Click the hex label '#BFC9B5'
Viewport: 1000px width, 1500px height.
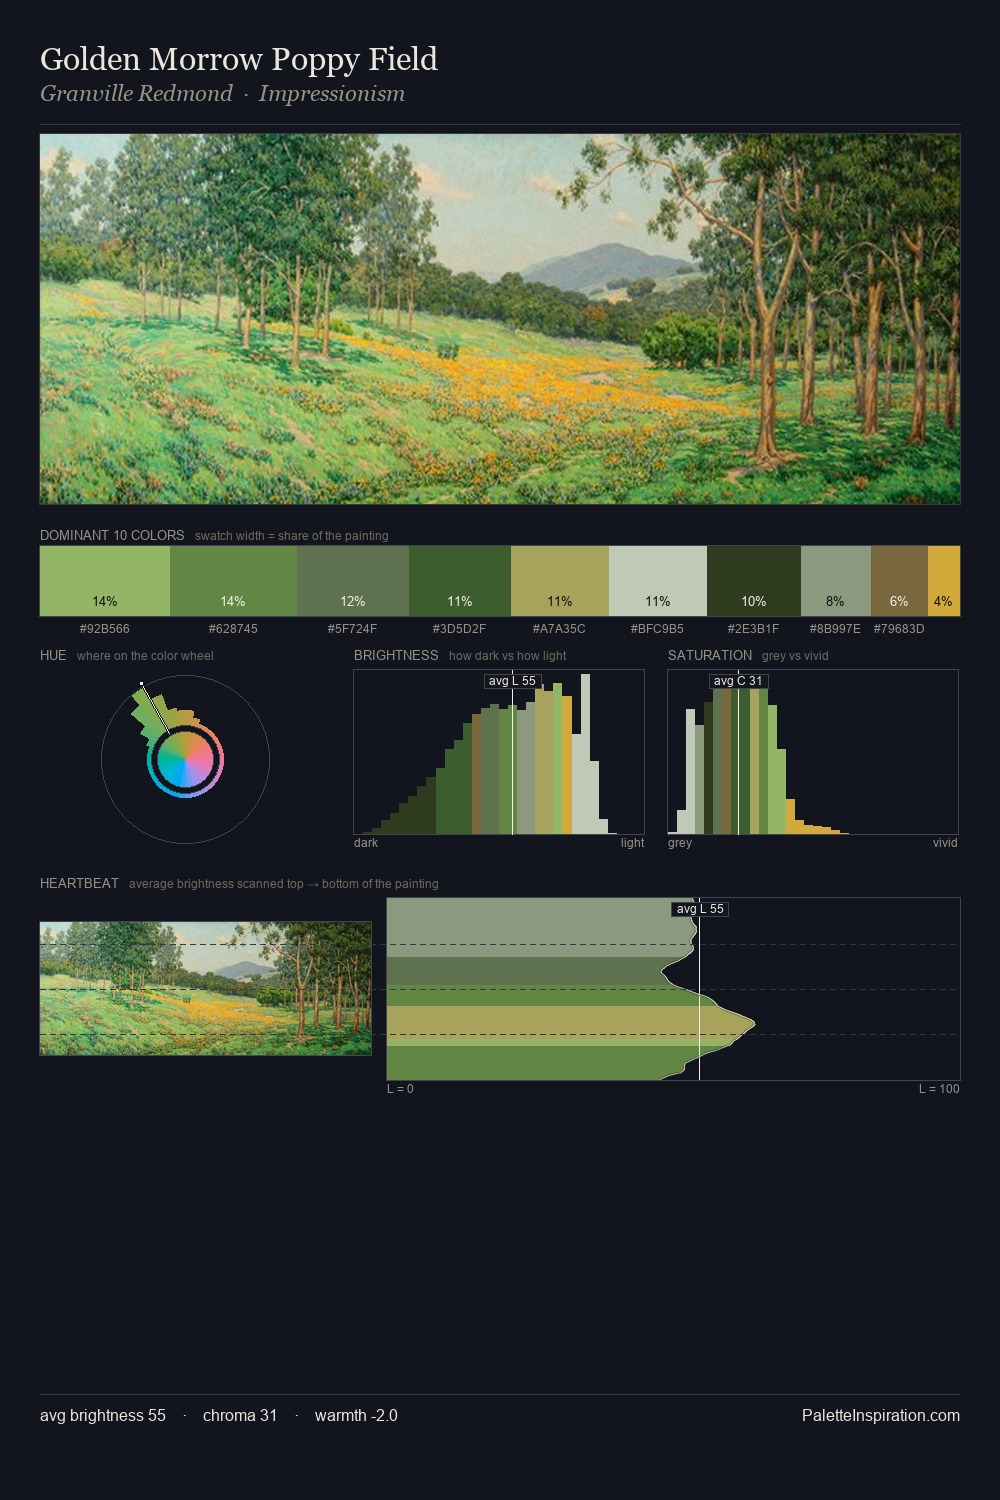(657, 629)
